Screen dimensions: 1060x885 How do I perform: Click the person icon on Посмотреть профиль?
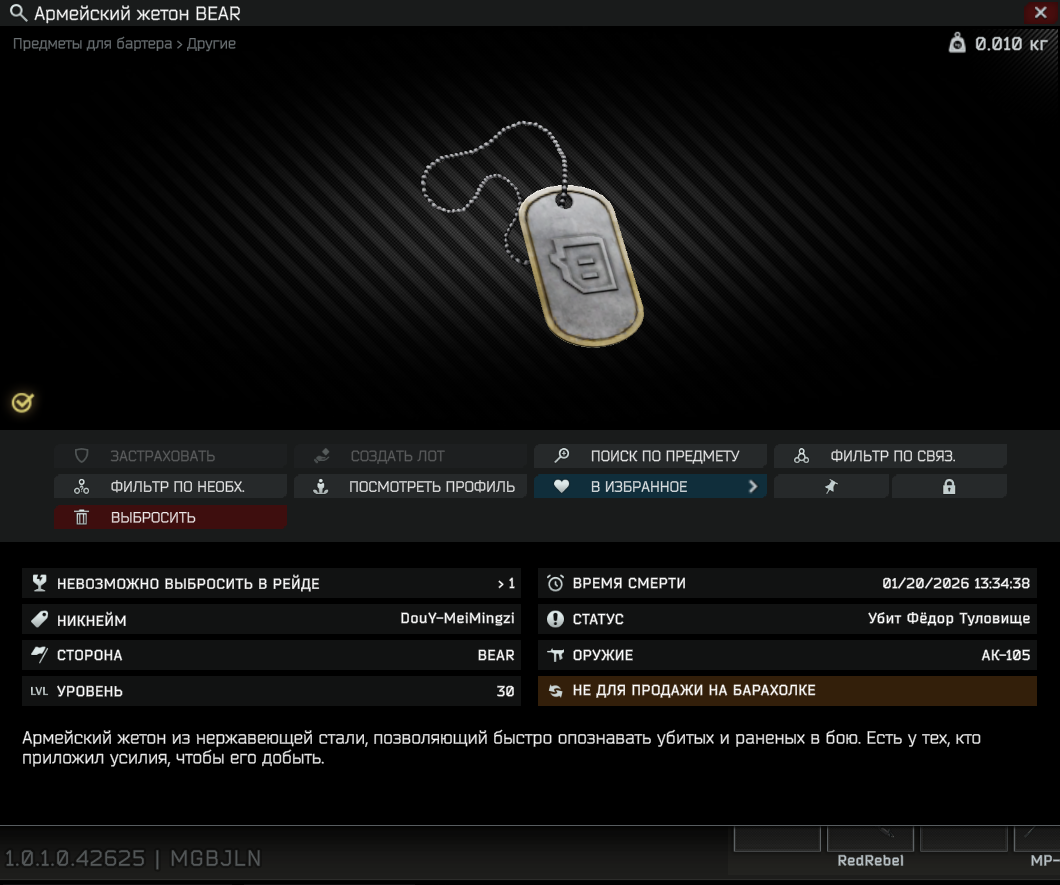click(321, 486)
